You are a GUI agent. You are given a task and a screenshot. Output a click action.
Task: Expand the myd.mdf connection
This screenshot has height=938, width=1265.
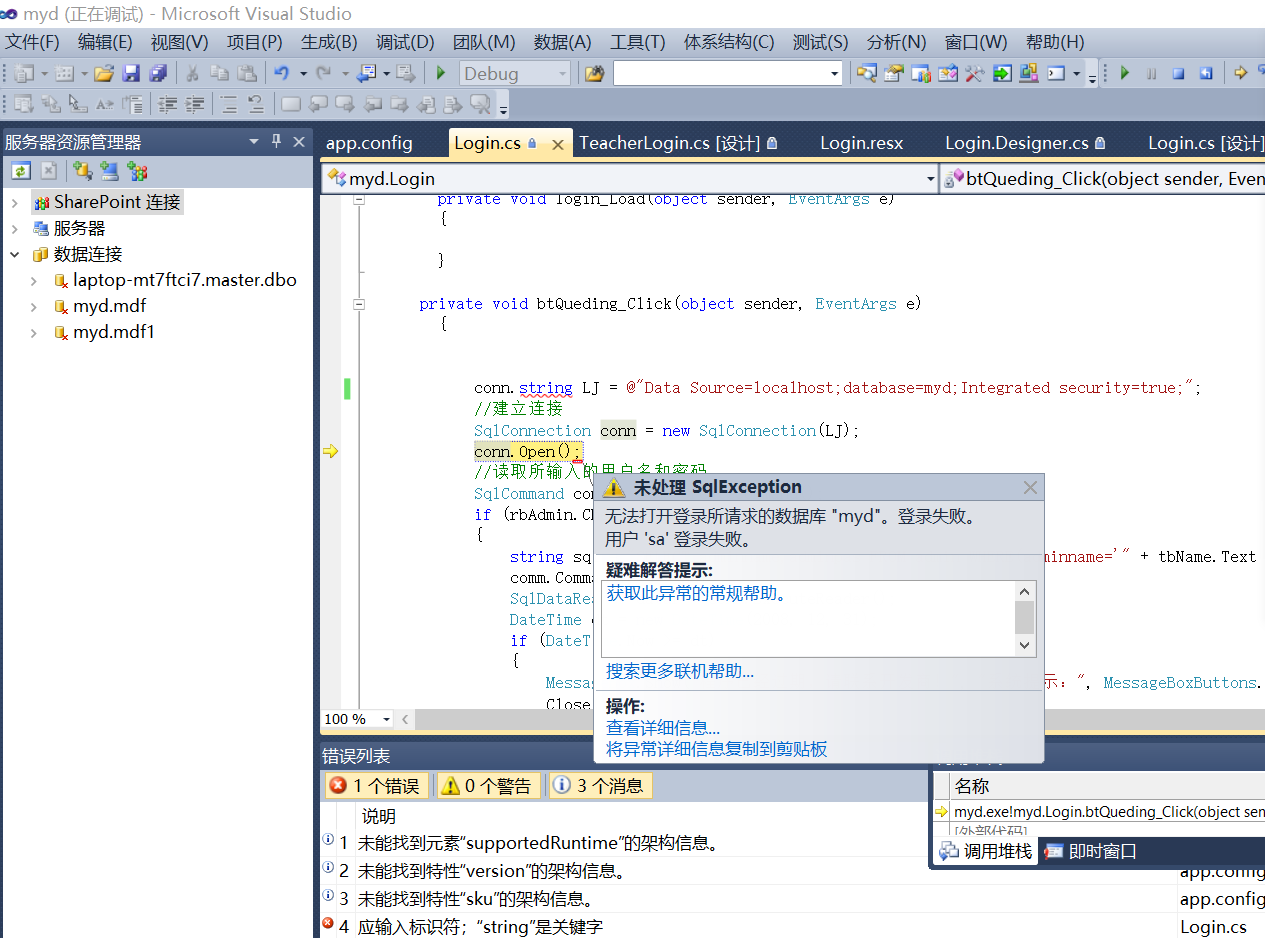click(34, 307)
